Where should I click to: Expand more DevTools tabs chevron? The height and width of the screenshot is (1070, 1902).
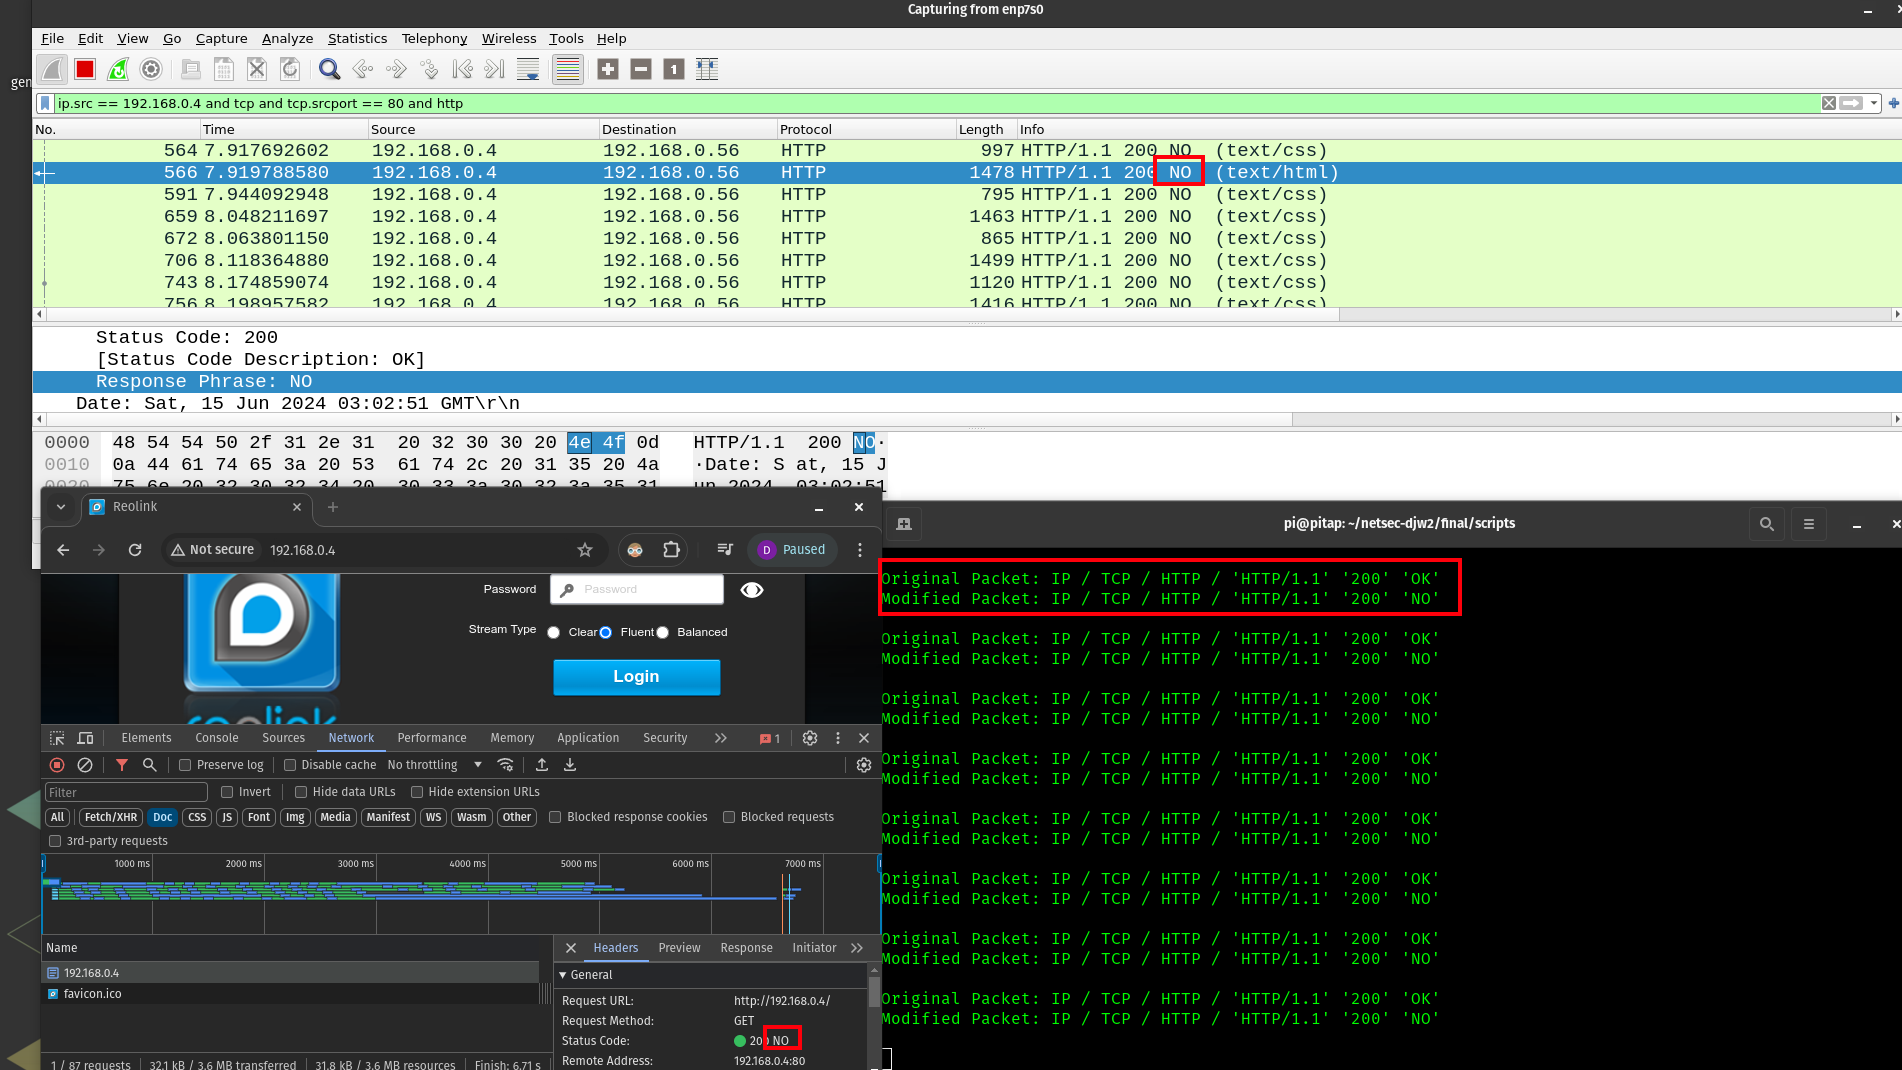(x=721, y=738)
